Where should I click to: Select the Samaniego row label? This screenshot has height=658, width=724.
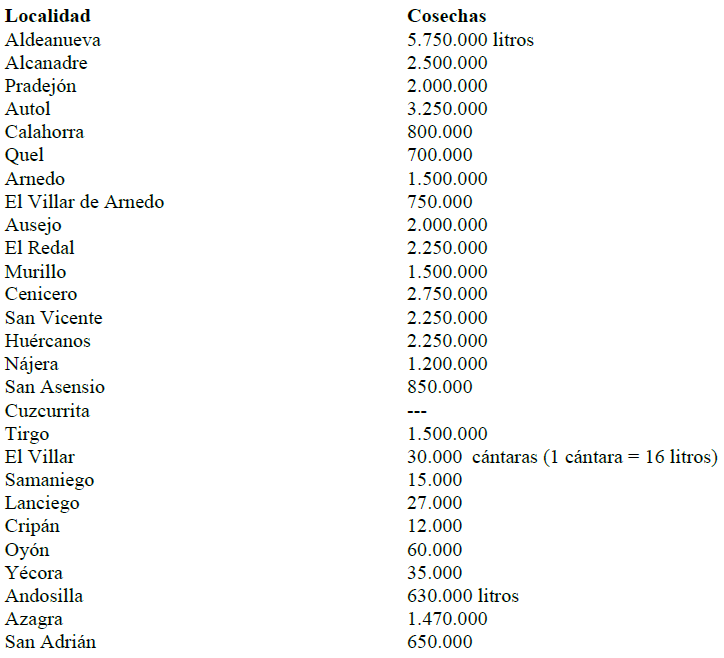46,480
